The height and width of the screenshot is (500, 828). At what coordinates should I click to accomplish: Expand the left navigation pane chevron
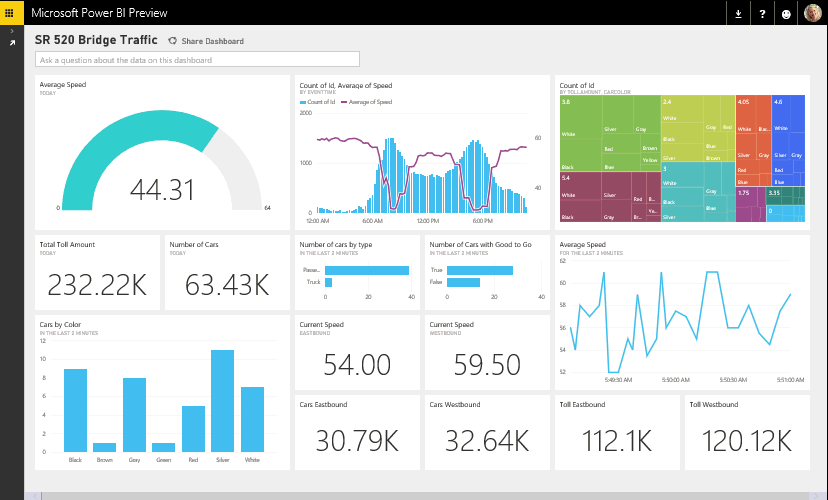[12, 32]
